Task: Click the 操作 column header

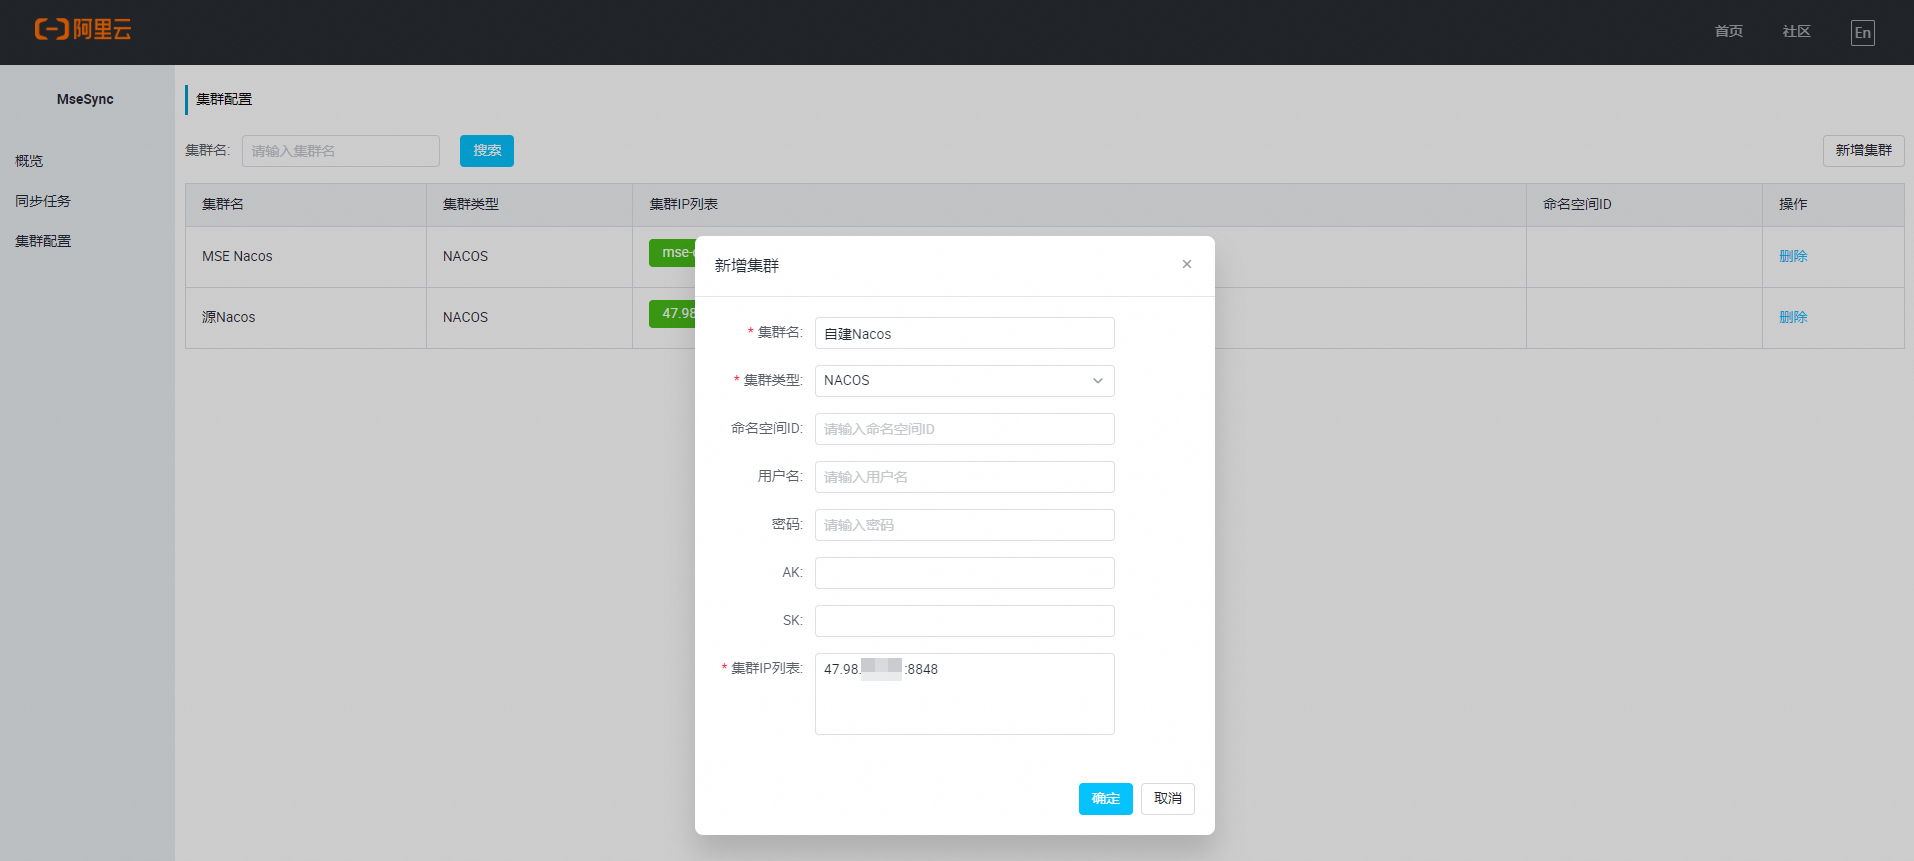Action: click(x=1833, y=204)
